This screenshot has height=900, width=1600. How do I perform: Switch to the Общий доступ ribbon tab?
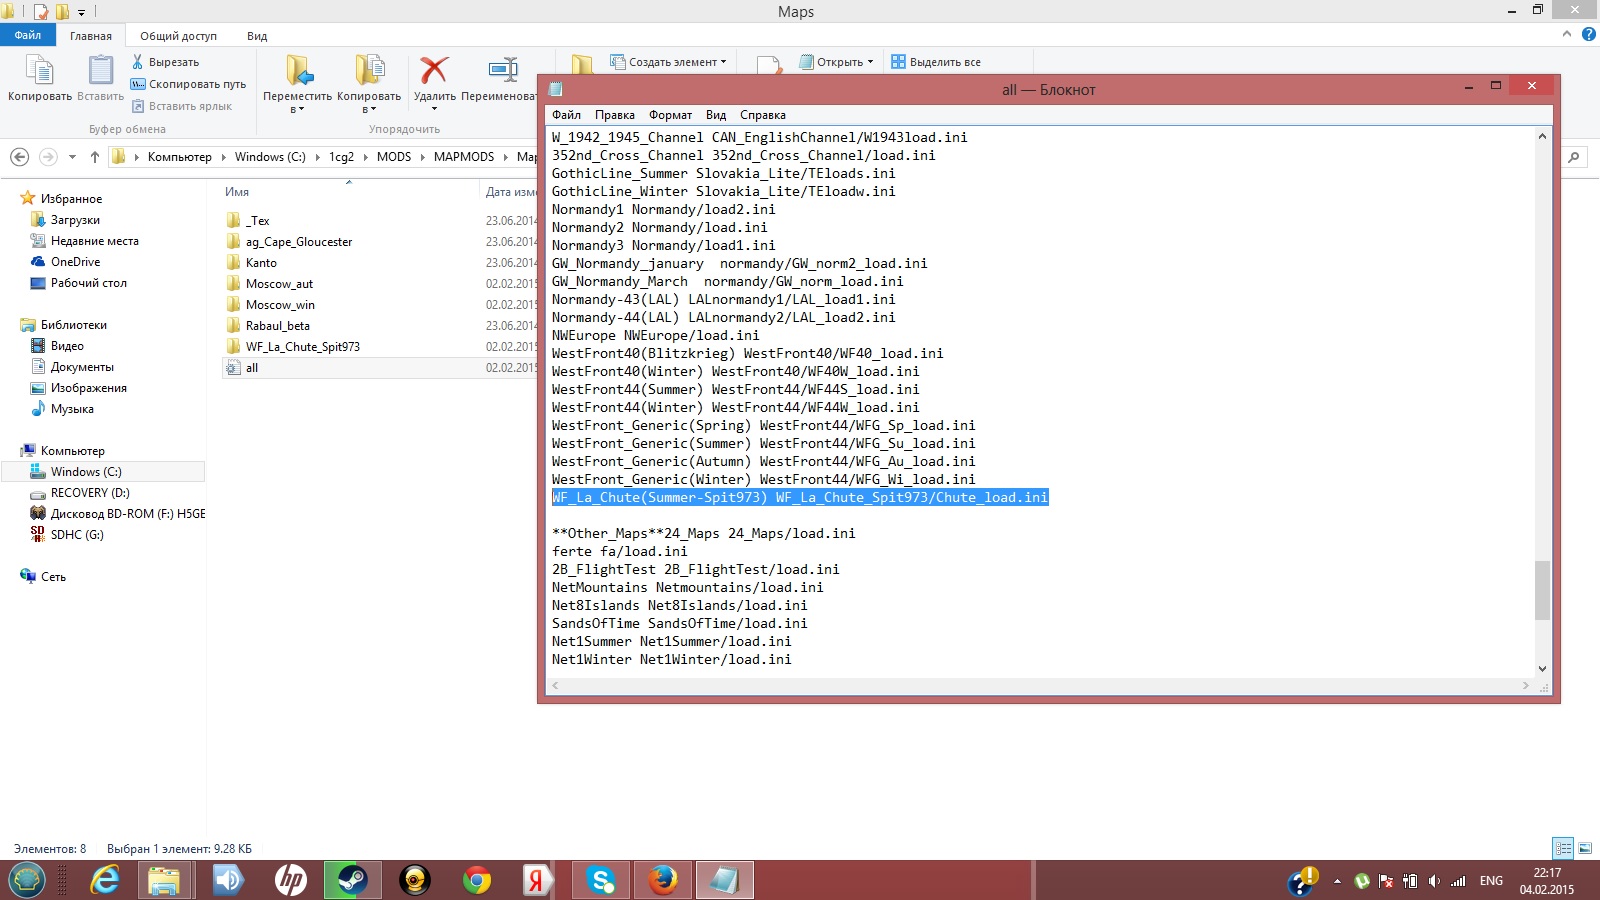[178, 36]
